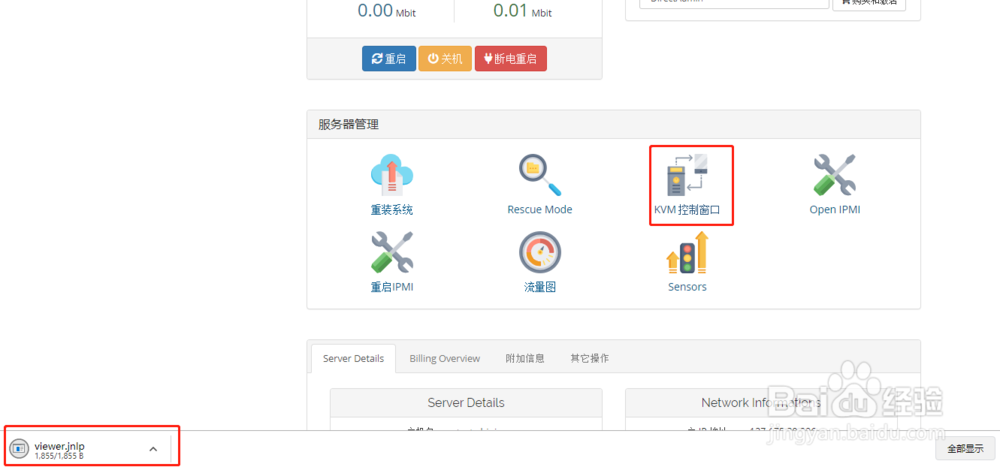Click the red 断电重启 button
1000x467 pixels.
[x=511, y=59]
